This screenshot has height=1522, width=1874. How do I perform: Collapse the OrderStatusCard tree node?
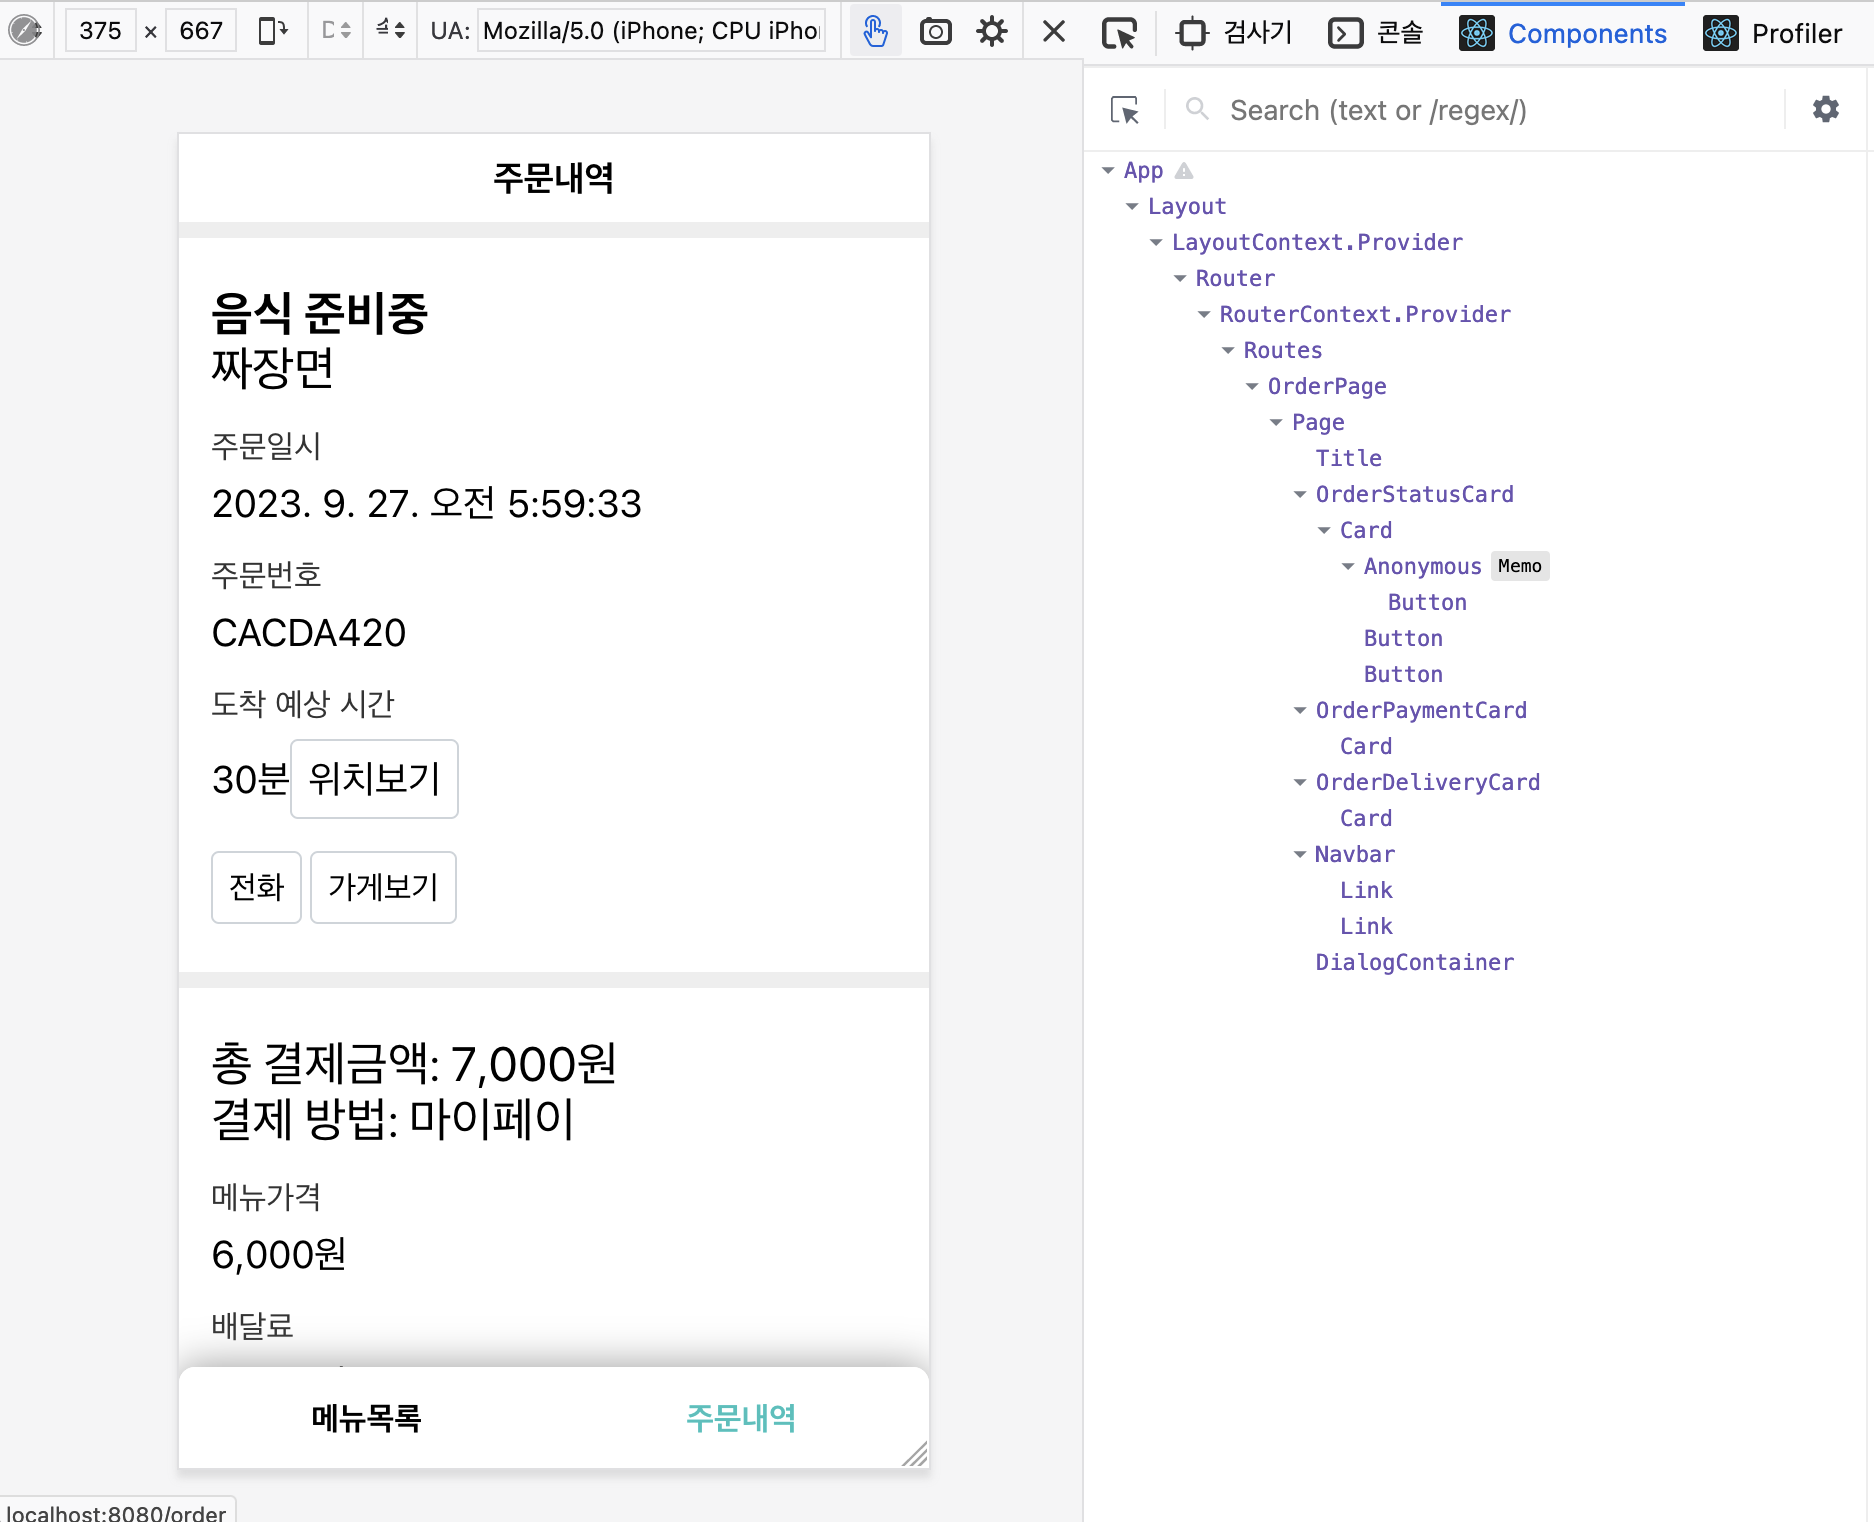(x=1298, y=494)
